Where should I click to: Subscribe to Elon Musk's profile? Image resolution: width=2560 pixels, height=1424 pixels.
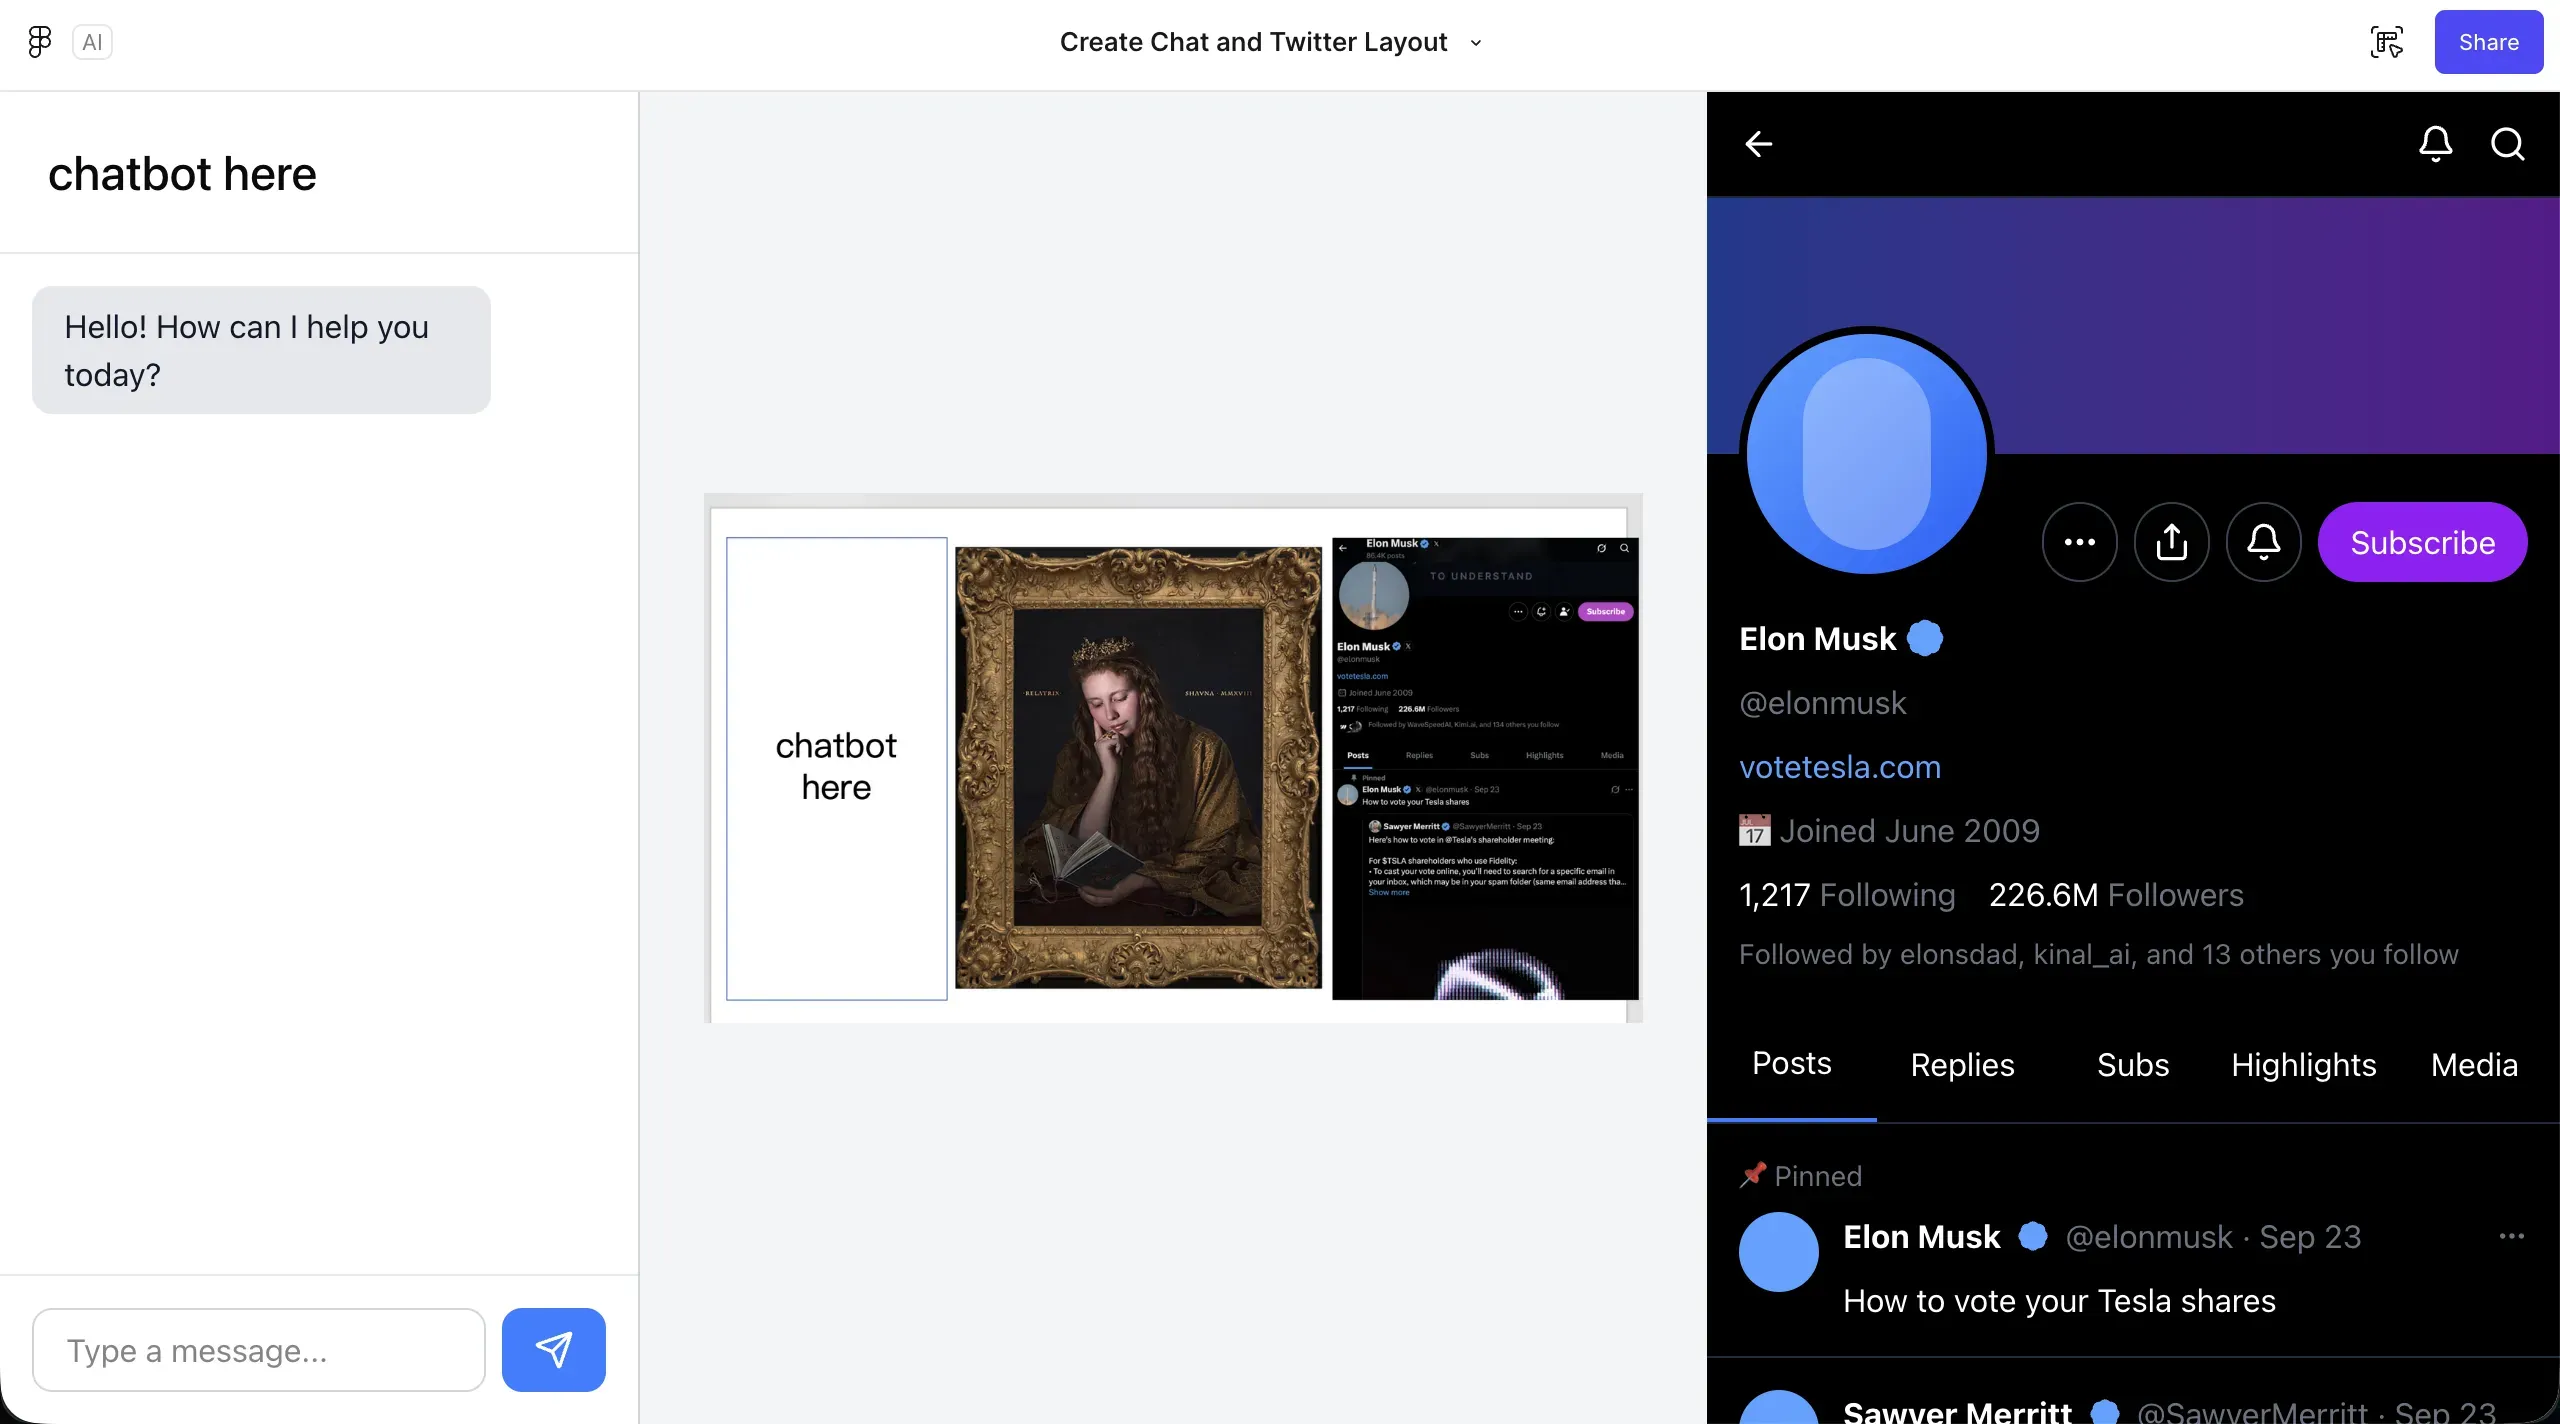pyautogui.click(x=2423, y=542)
